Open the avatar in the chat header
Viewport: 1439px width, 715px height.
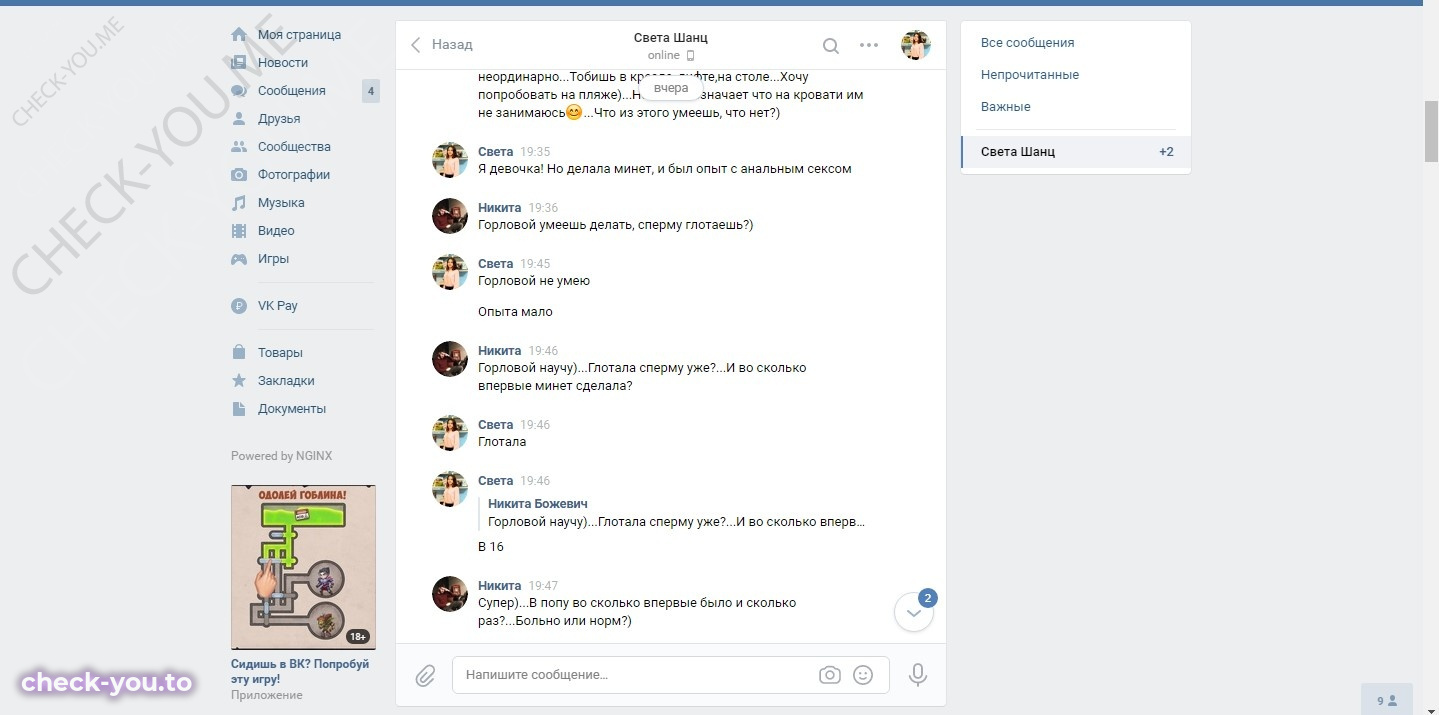(916, 45)
